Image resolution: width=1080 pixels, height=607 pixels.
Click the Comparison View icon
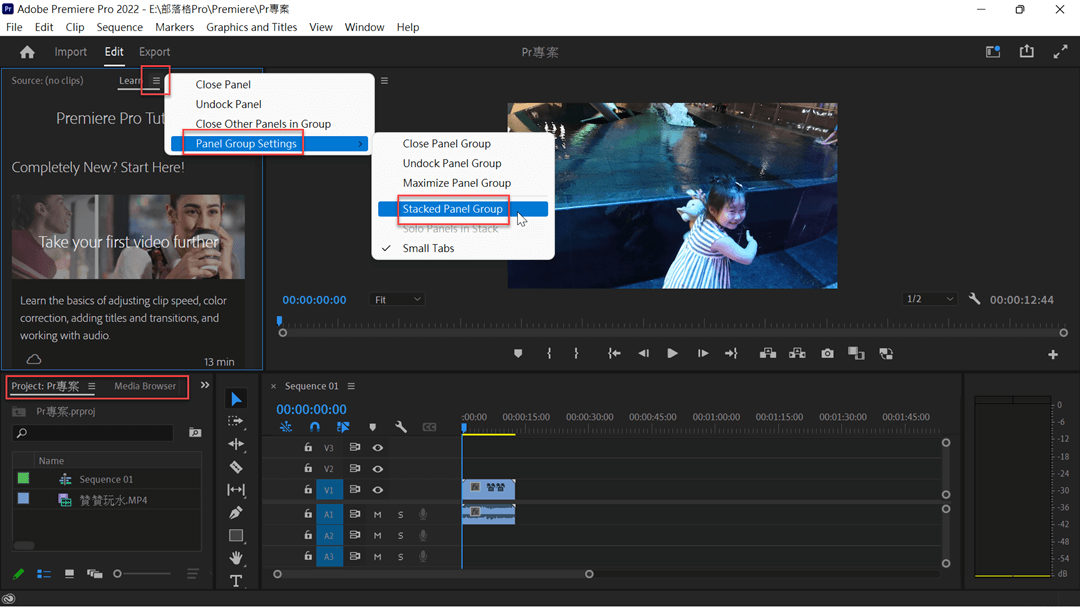point(856,353)
